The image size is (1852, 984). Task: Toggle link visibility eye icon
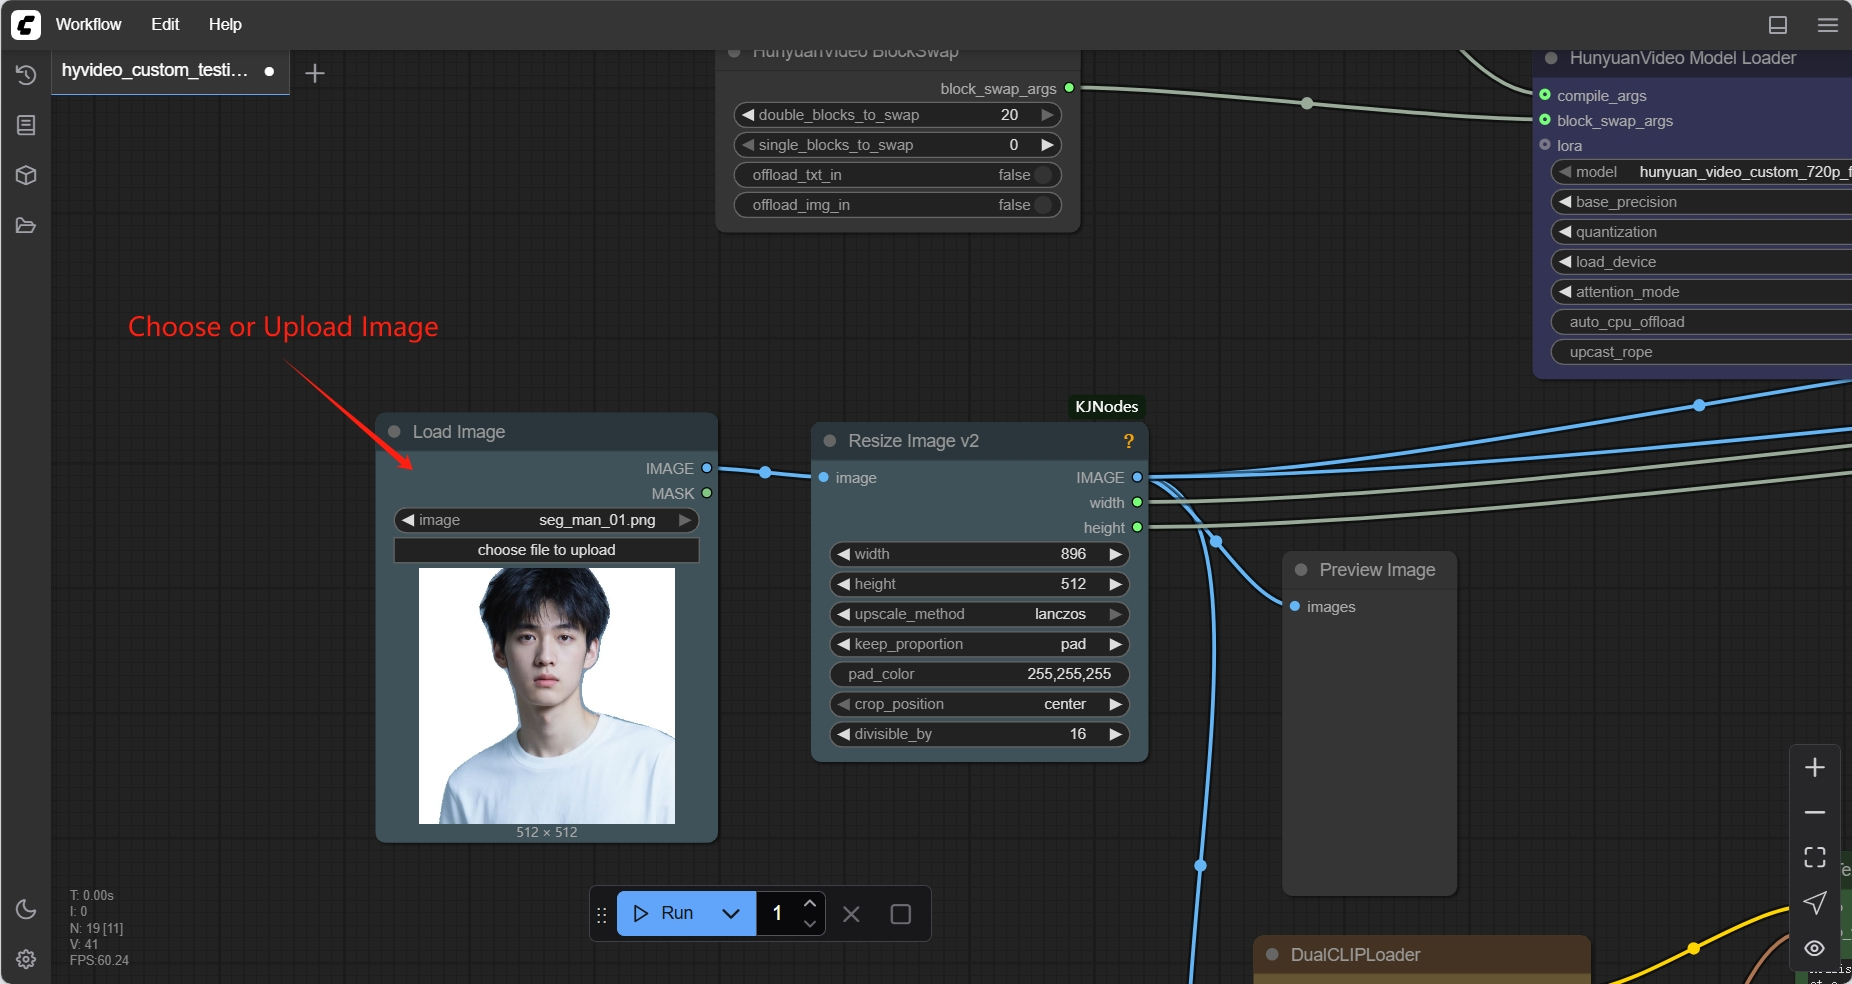click(1814, 948)
